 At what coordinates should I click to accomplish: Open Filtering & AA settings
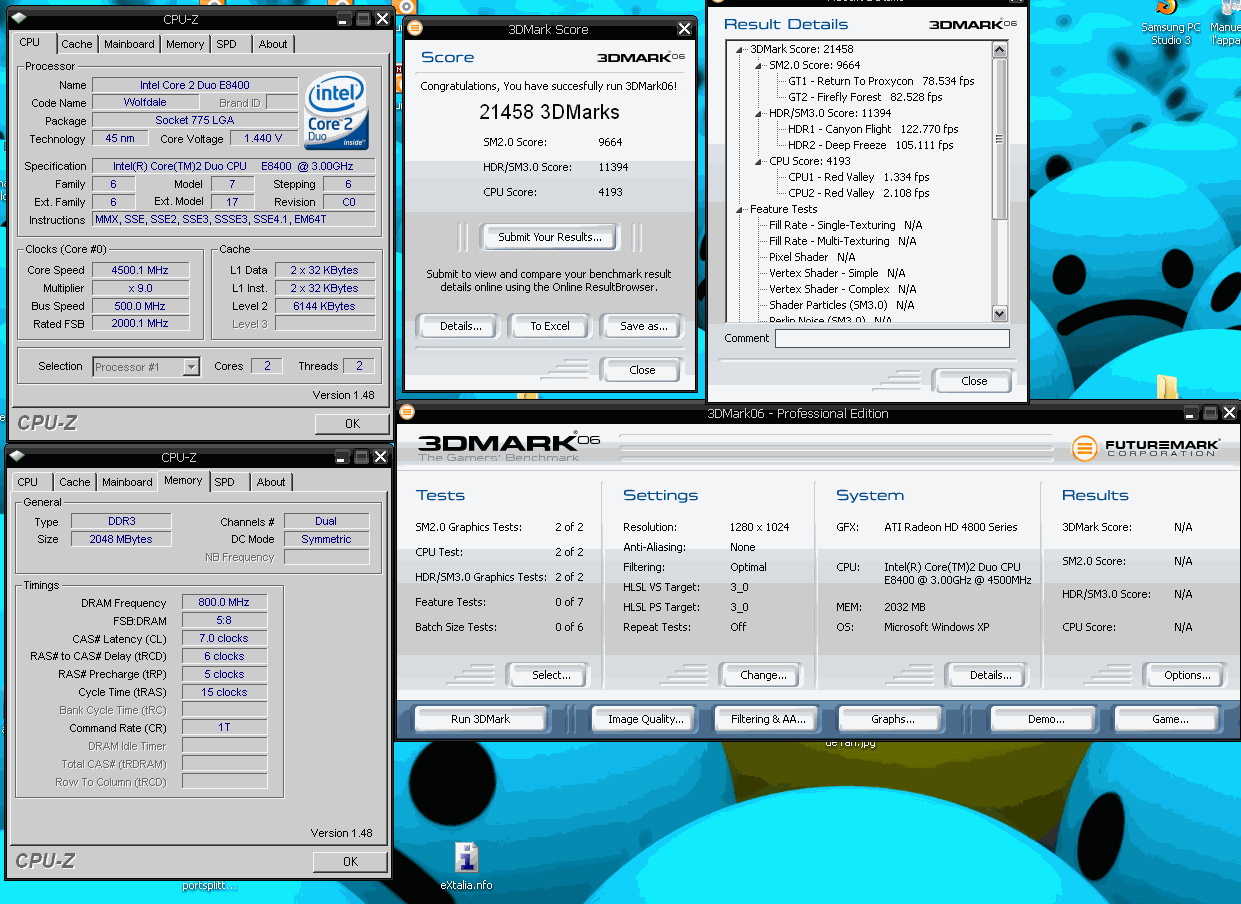(768, 719)
